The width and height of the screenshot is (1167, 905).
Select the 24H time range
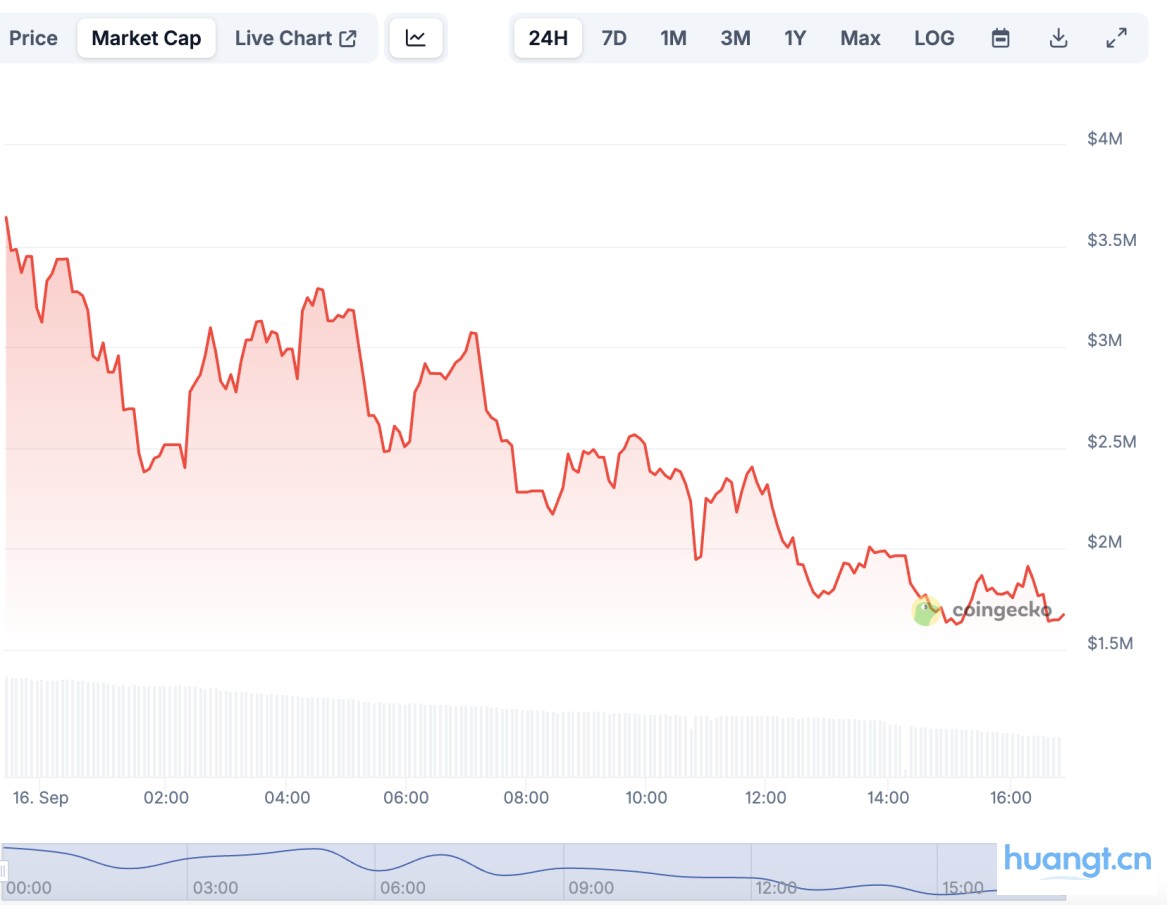[x=548, y=38]
